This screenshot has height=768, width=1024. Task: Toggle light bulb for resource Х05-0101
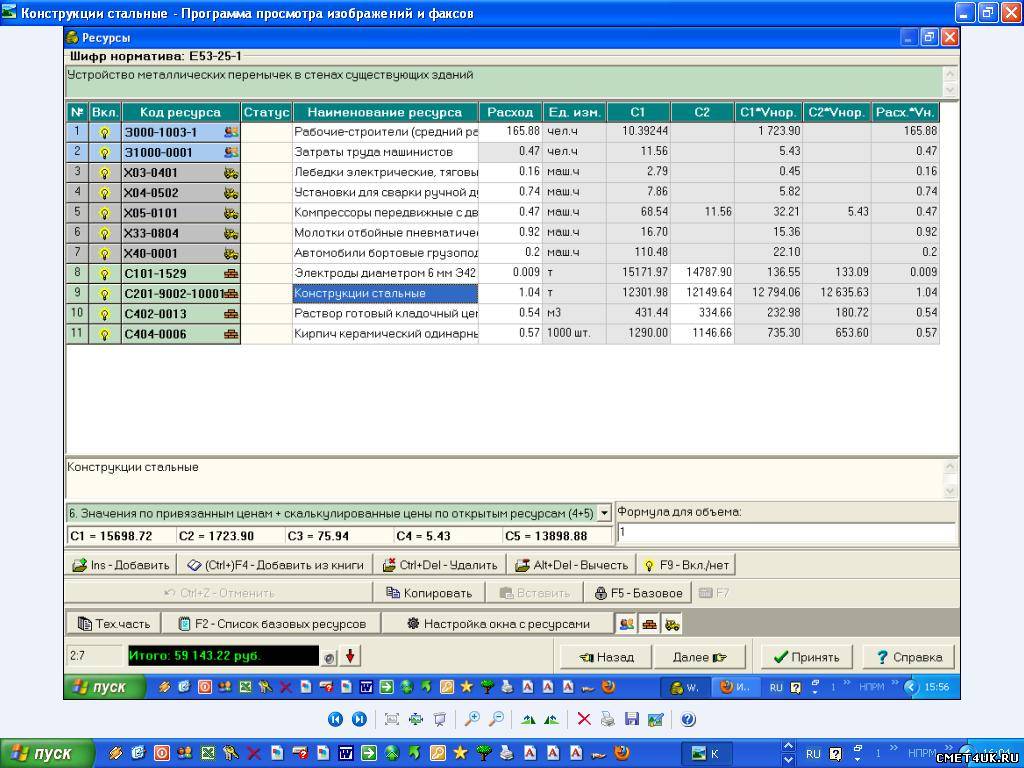pos(104,213)
